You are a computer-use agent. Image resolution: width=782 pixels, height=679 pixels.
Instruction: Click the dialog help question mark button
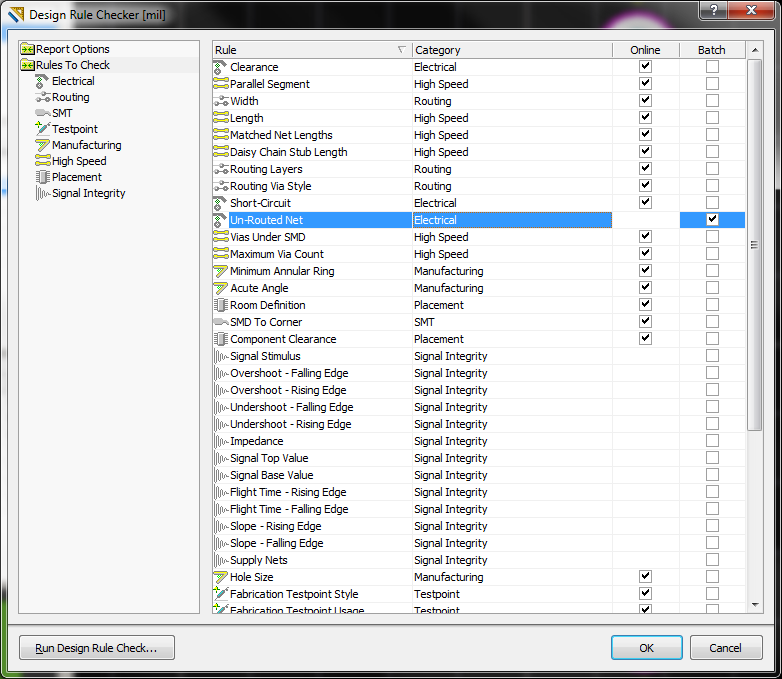pyautogui.click(x=713, y=9)
